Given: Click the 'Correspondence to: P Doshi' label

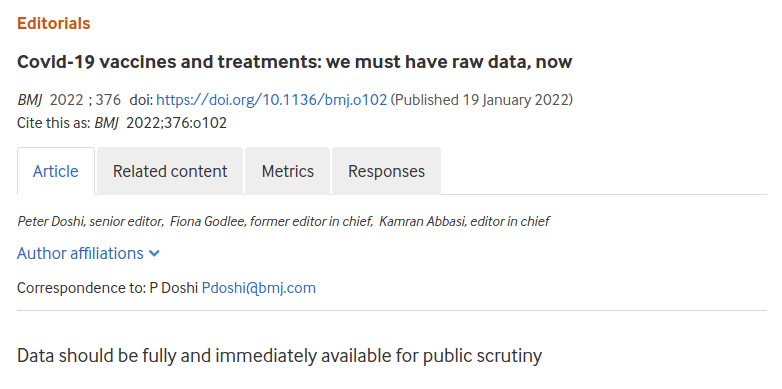Looking at the screenshot, I should 108,288.
